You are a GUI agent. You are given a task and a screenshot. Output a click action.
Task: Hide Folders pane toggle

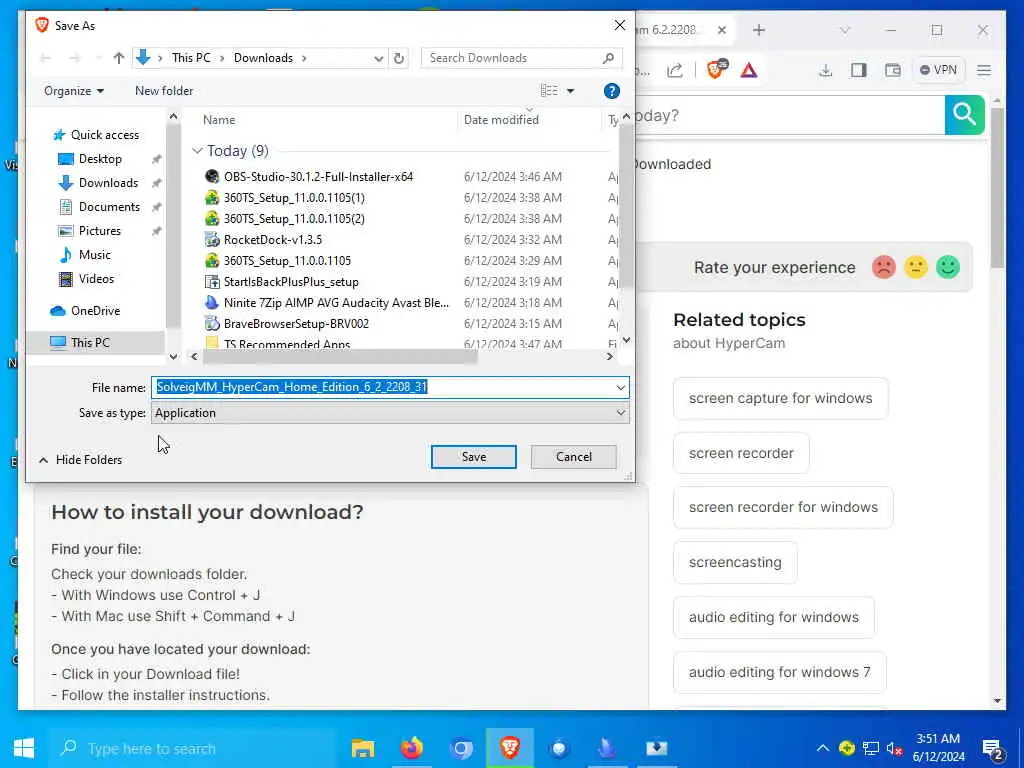coord(80,460)
